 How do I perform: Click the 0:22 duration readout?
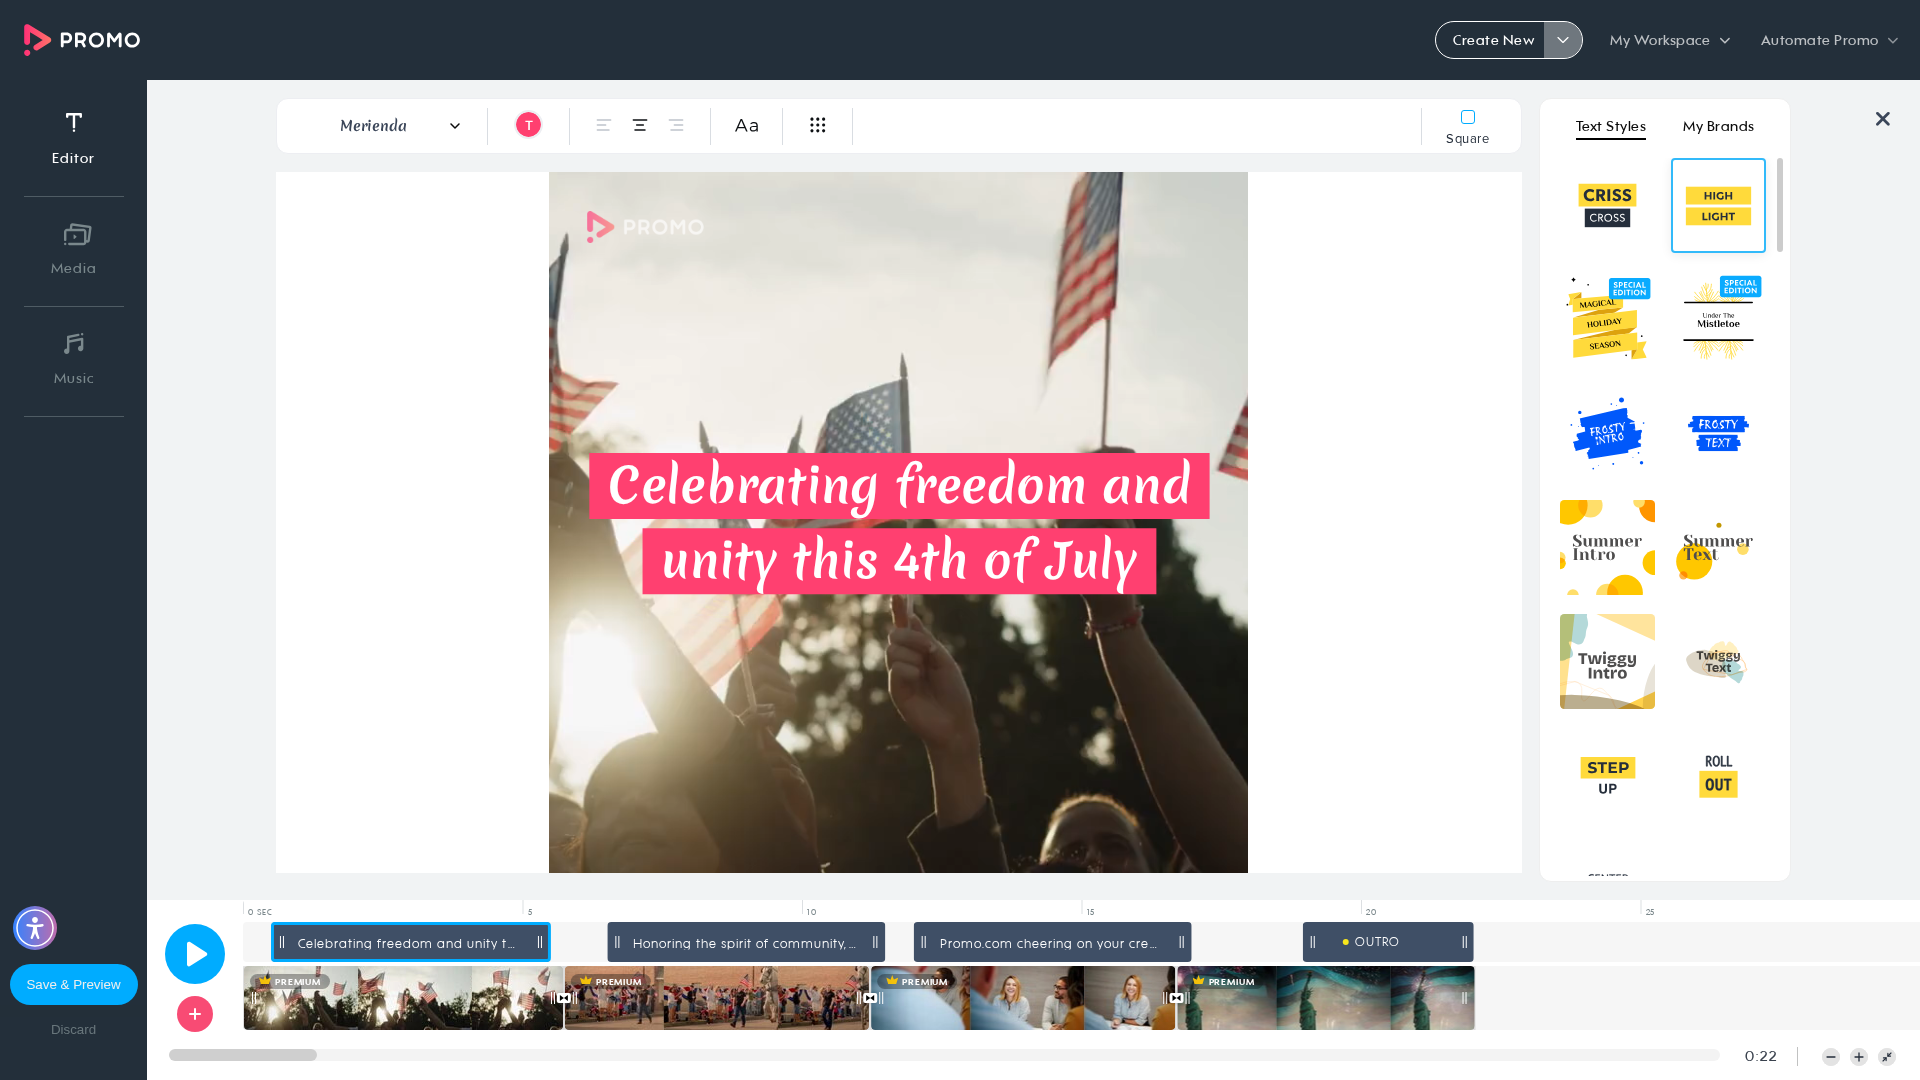coord(1761,1057)
